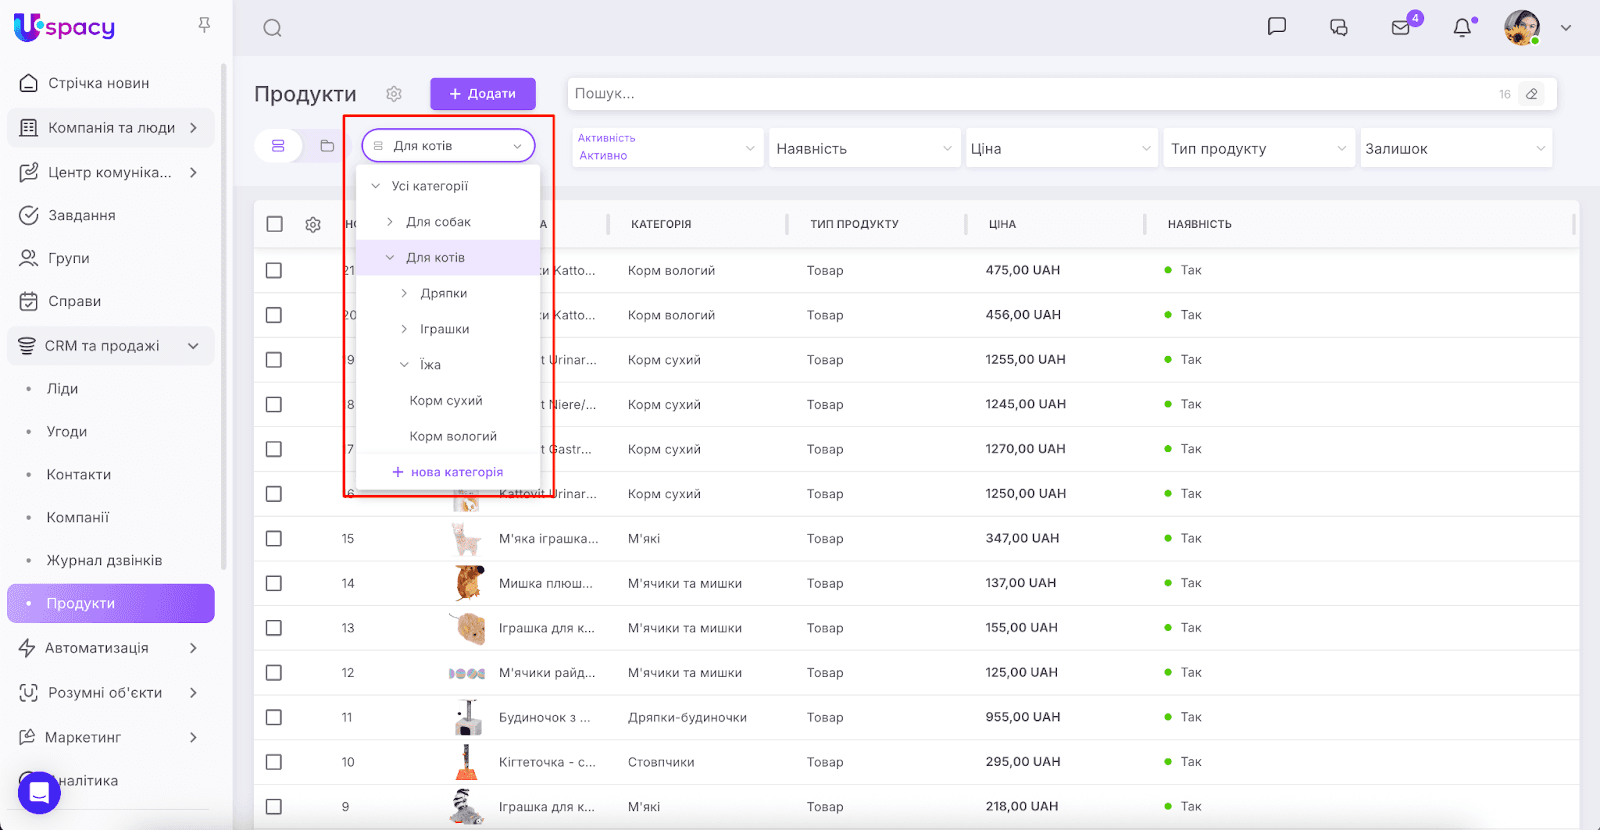Check the row checkbox for product 15
The image size is (1600, 830).
274,539
